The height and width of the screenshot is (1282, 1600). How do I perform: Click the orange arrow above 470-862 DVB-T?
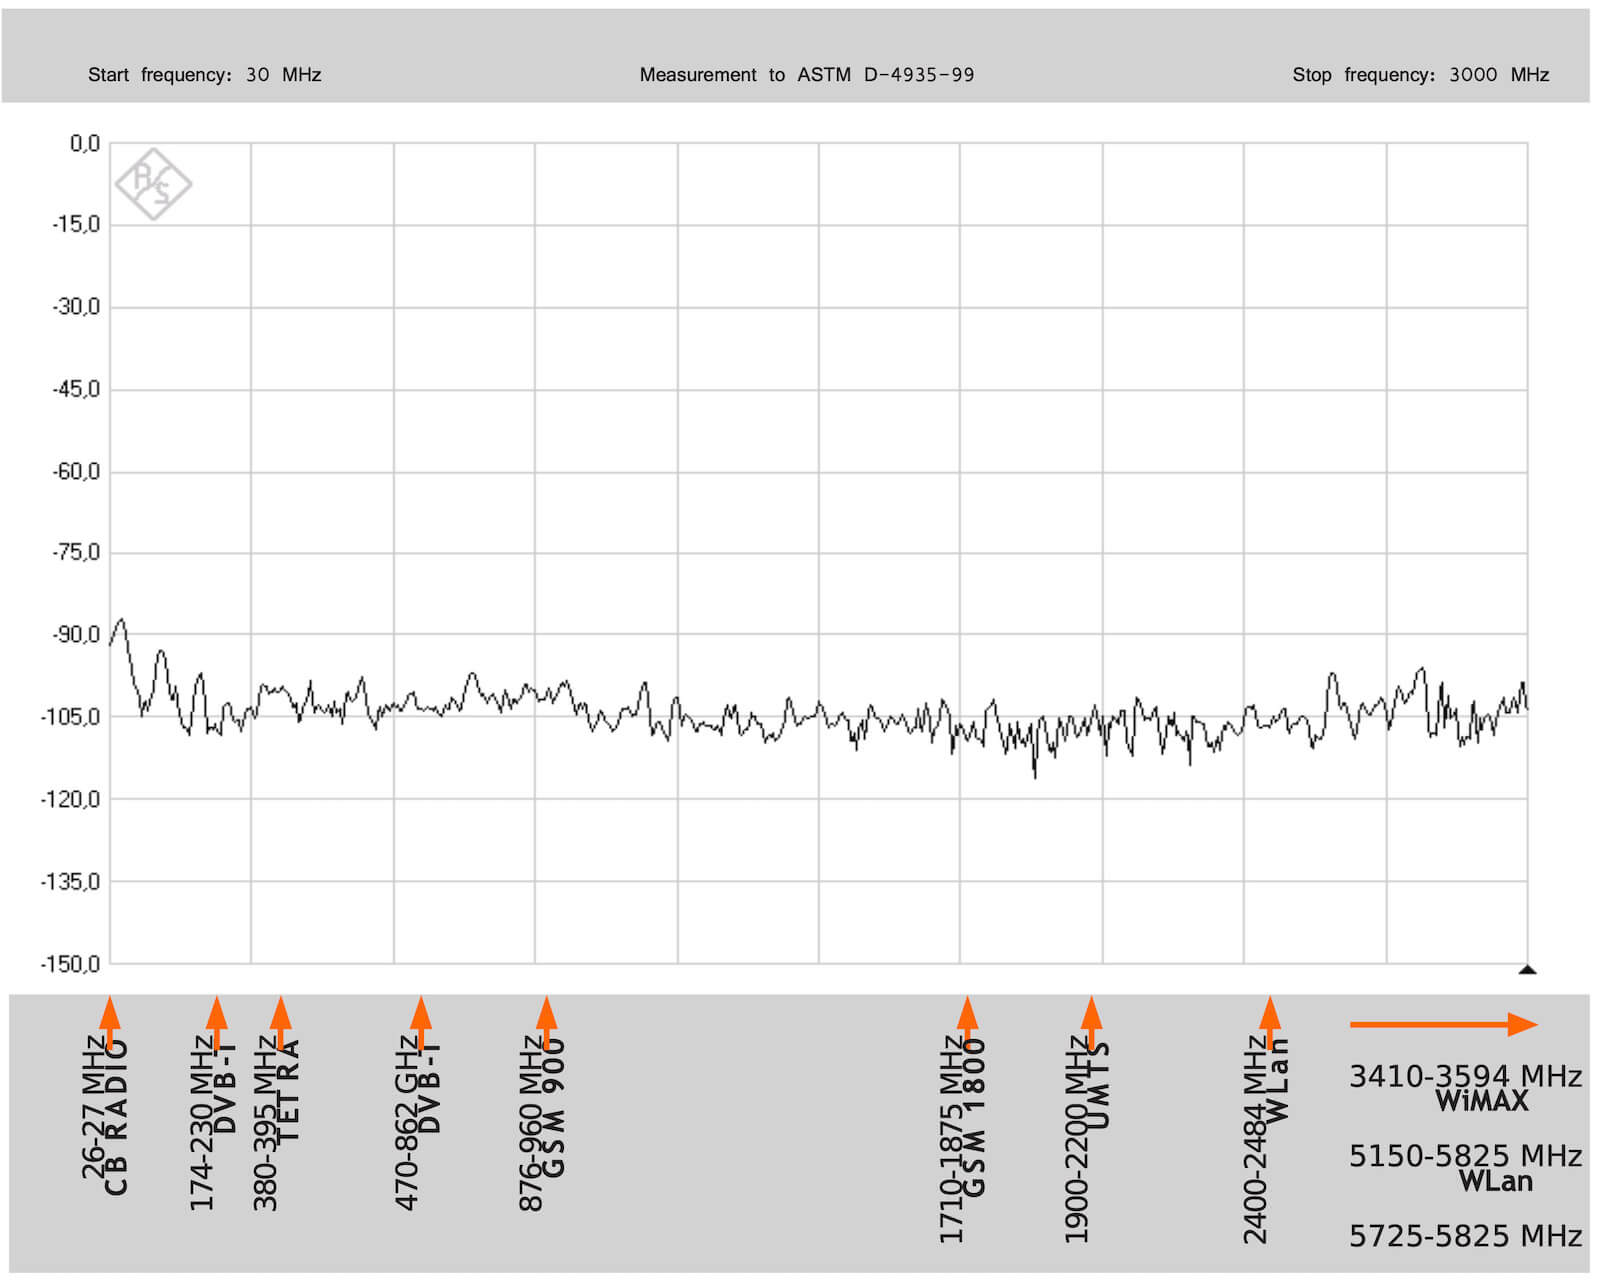pyautogui.click(x=421, y=1020)
